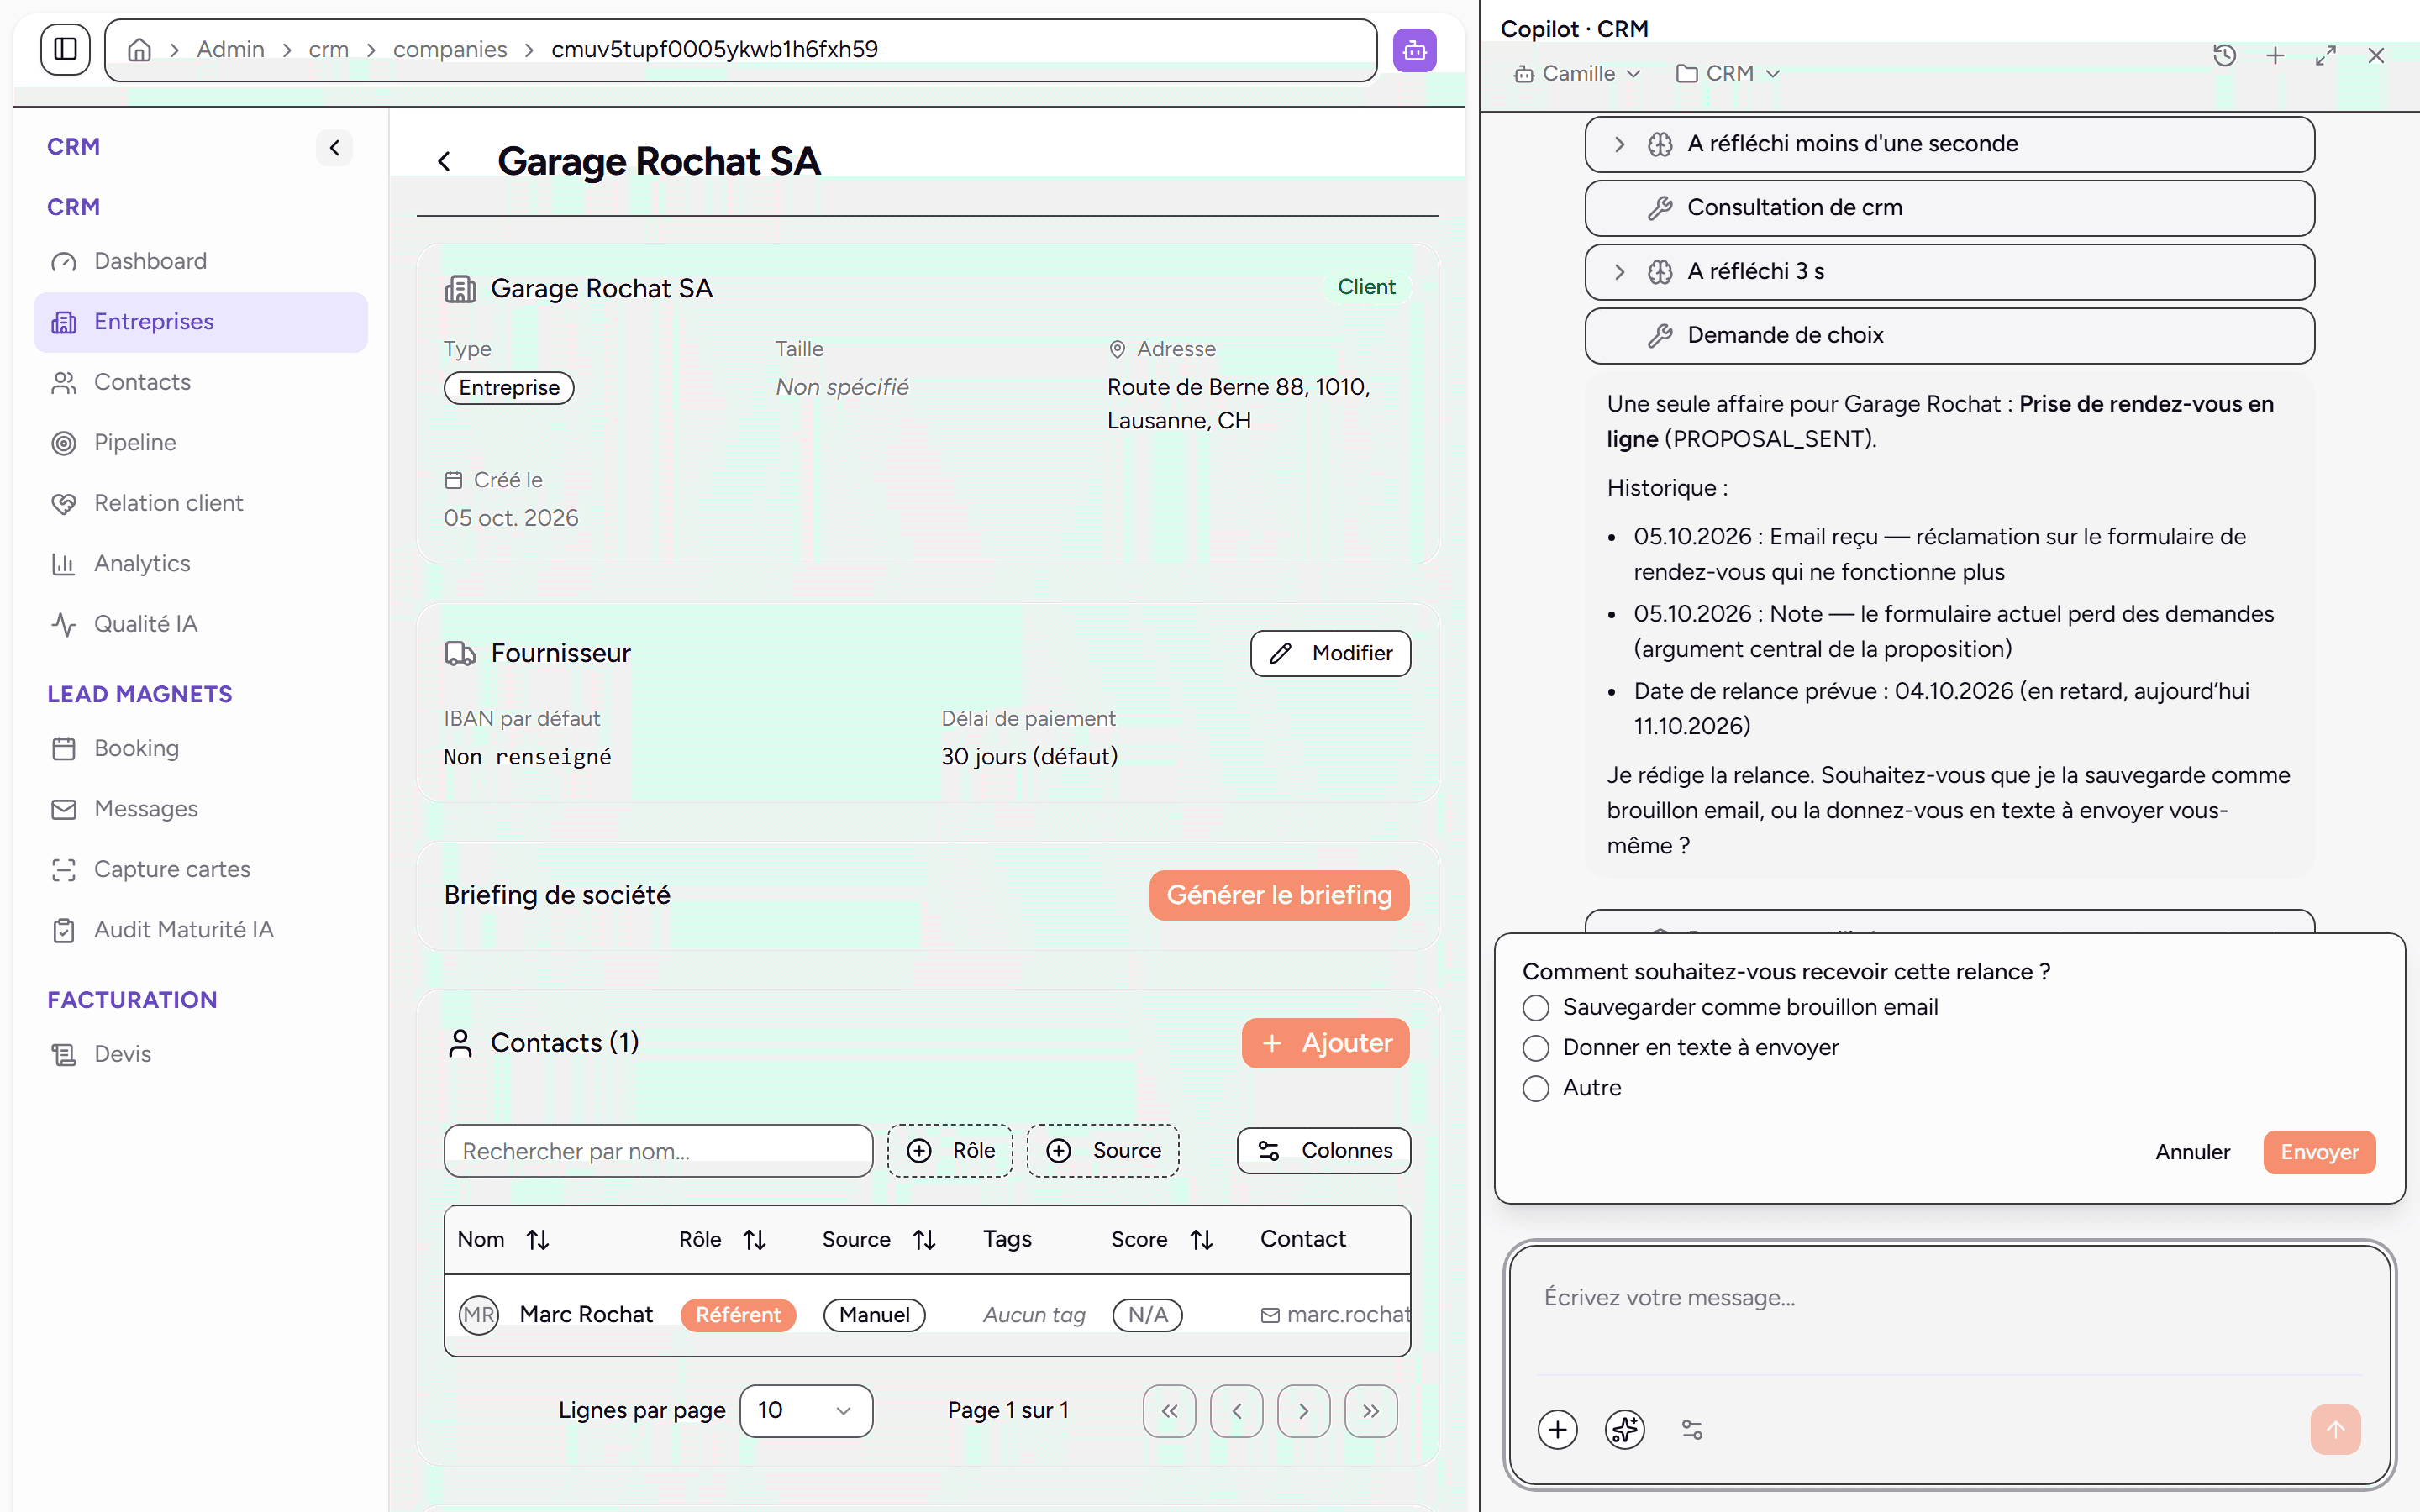Open Pipeline in the sidebar
The image size is (2420, 1512).
200,442
